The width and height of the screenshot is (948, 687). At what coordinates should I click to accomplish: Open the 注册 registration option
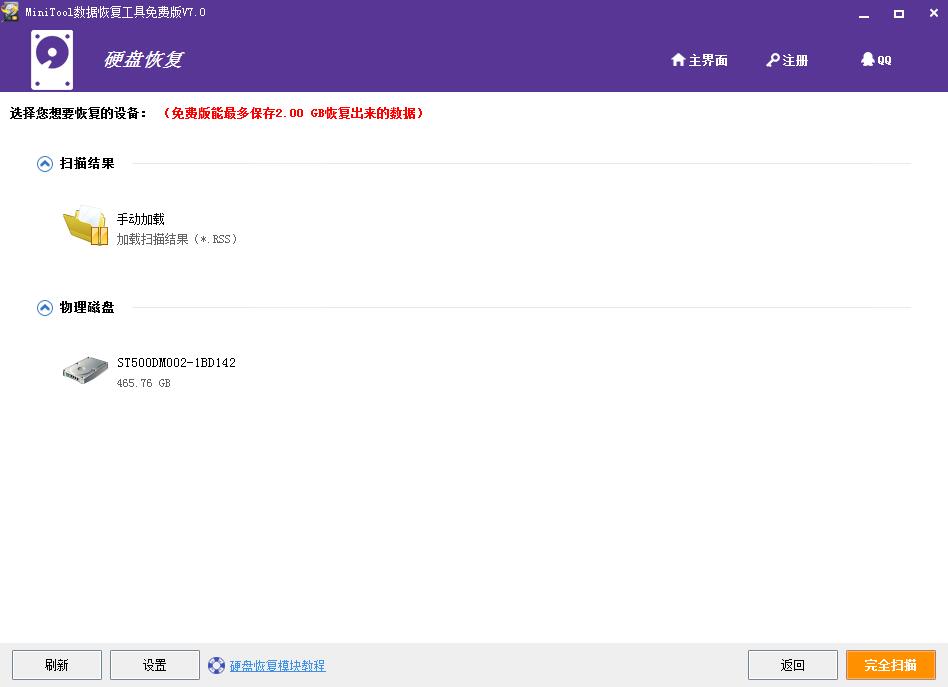[x=787, y=60]
